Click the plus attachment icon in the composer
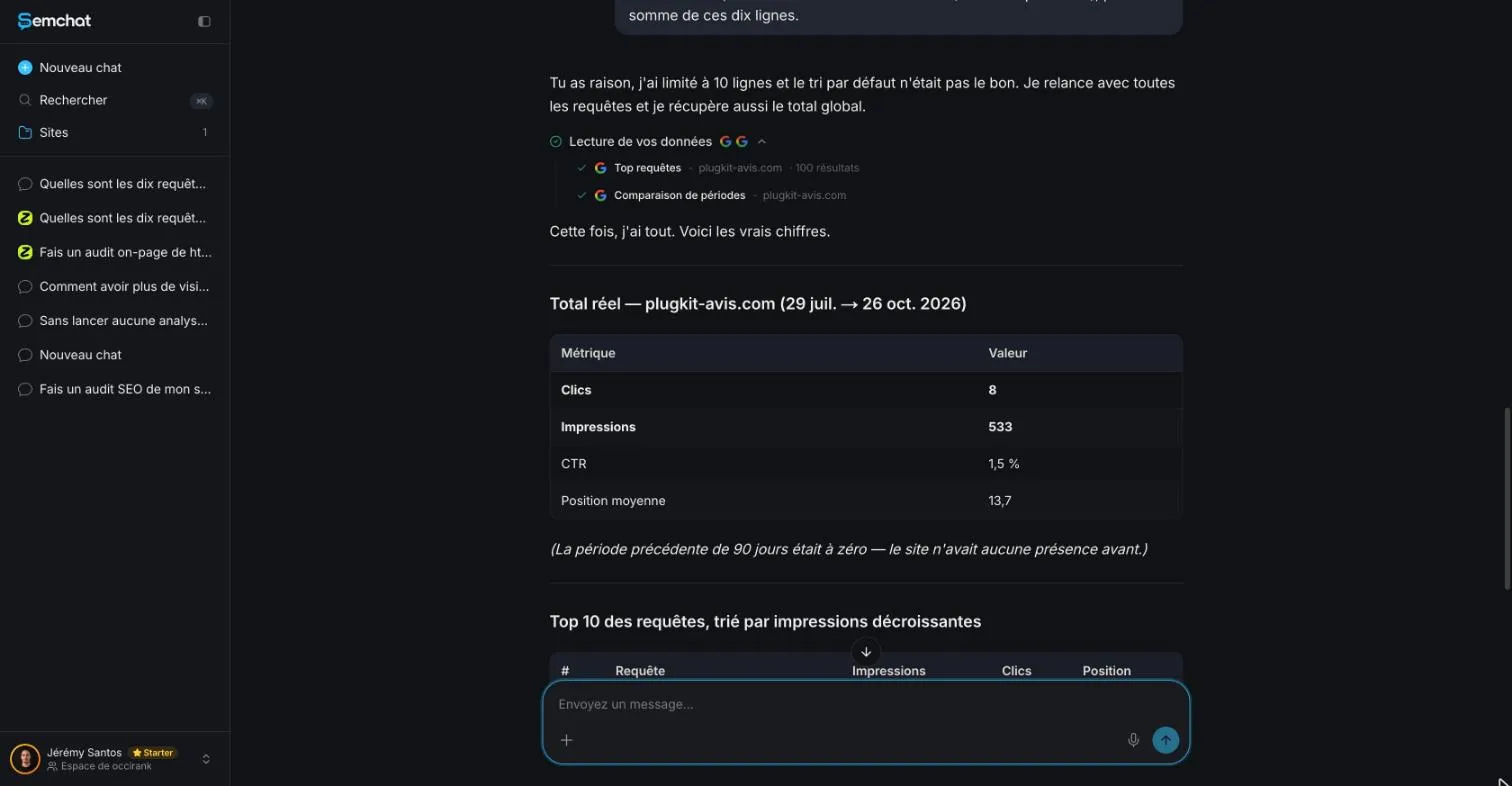This screenshot has height=786, width=1512. pyautogui.click(x=566, y=740)
